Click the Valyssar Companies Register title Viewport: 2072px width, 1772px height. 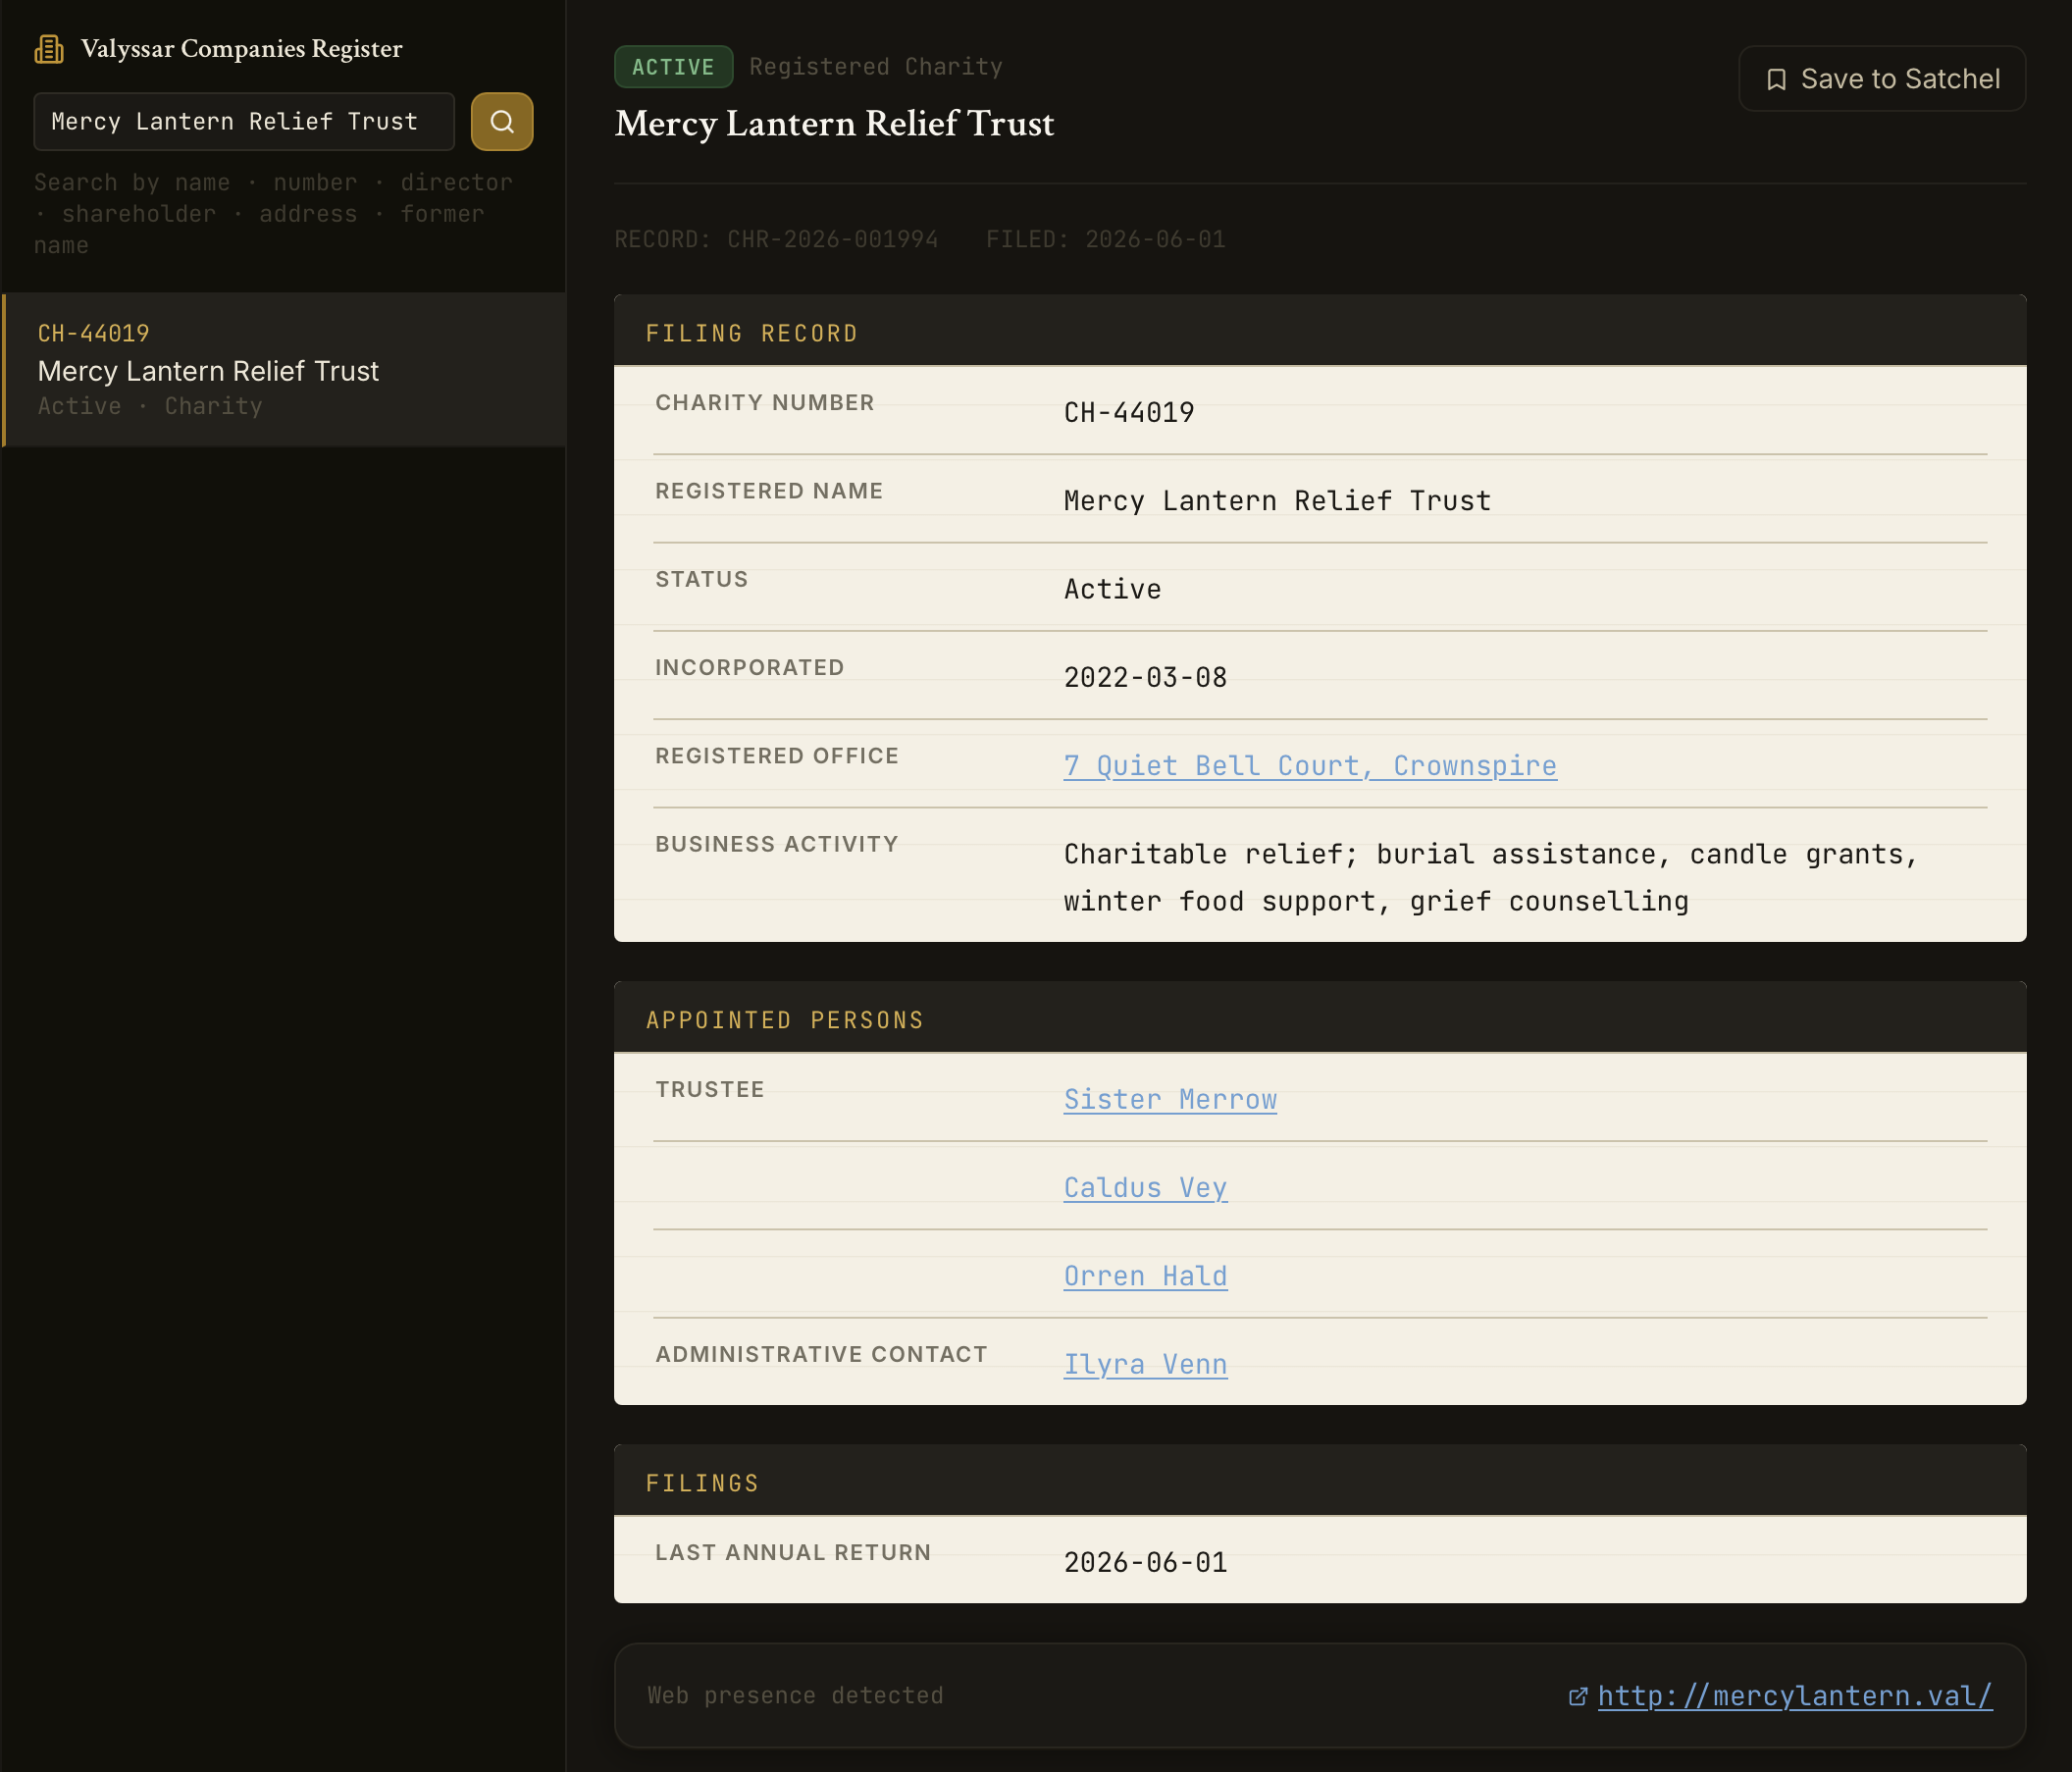[x=242, y=49]
